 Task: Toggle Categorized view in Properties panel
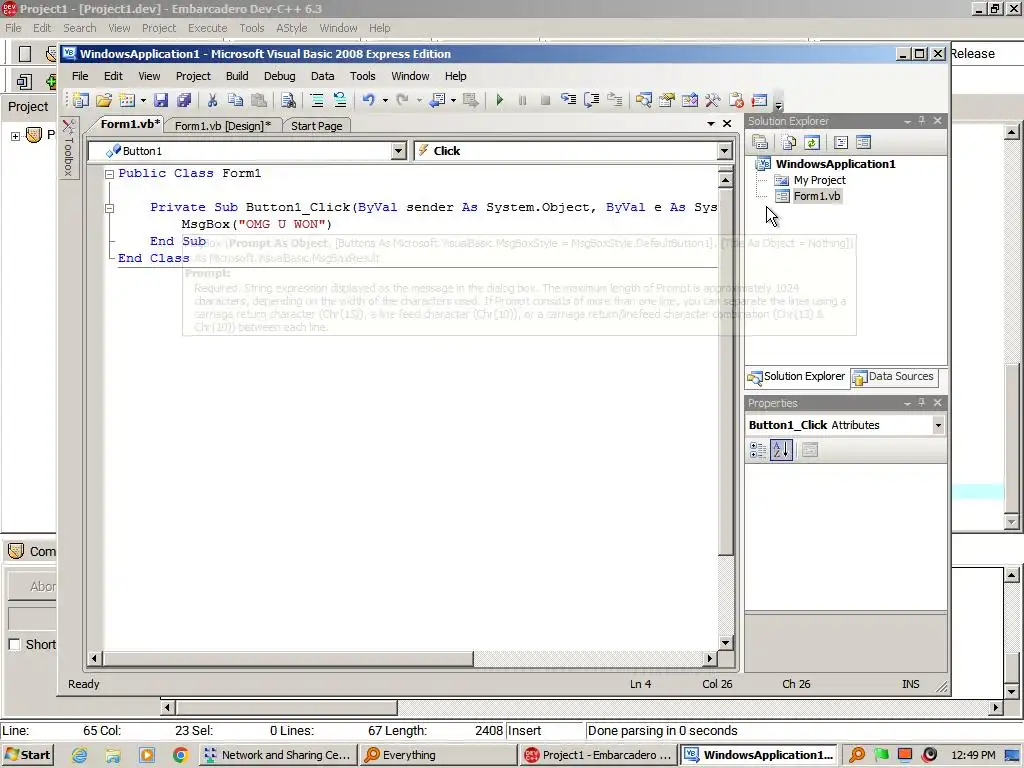pos(758,450)
